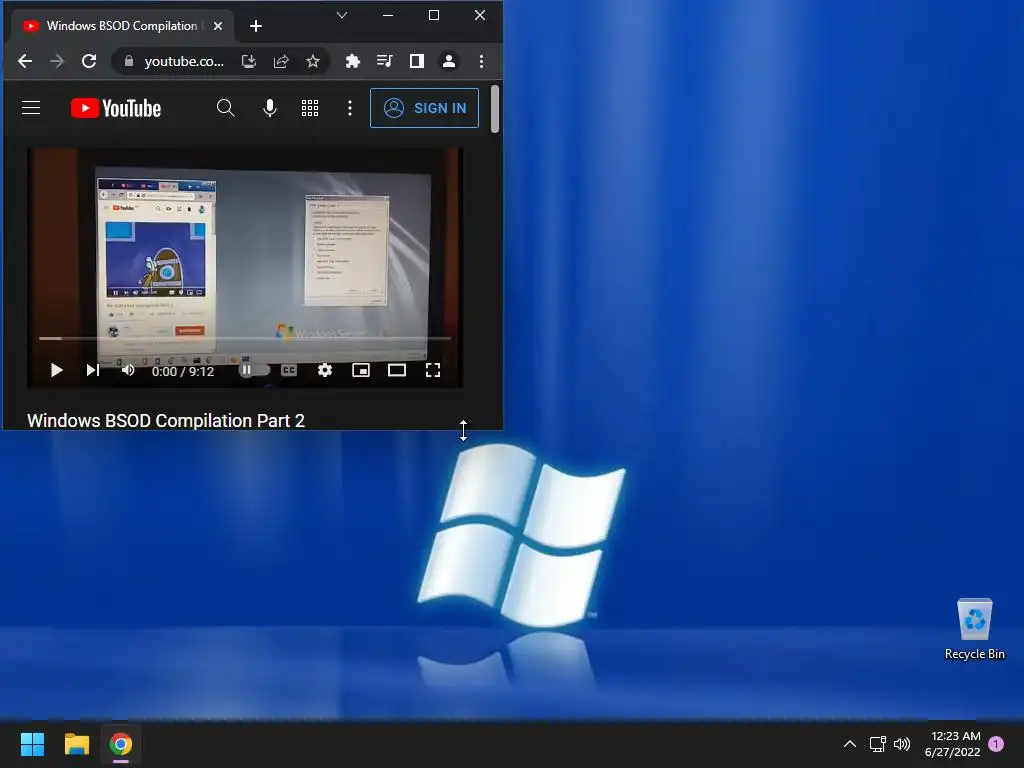
Task: Click the video progress bar
Action: 245,338
